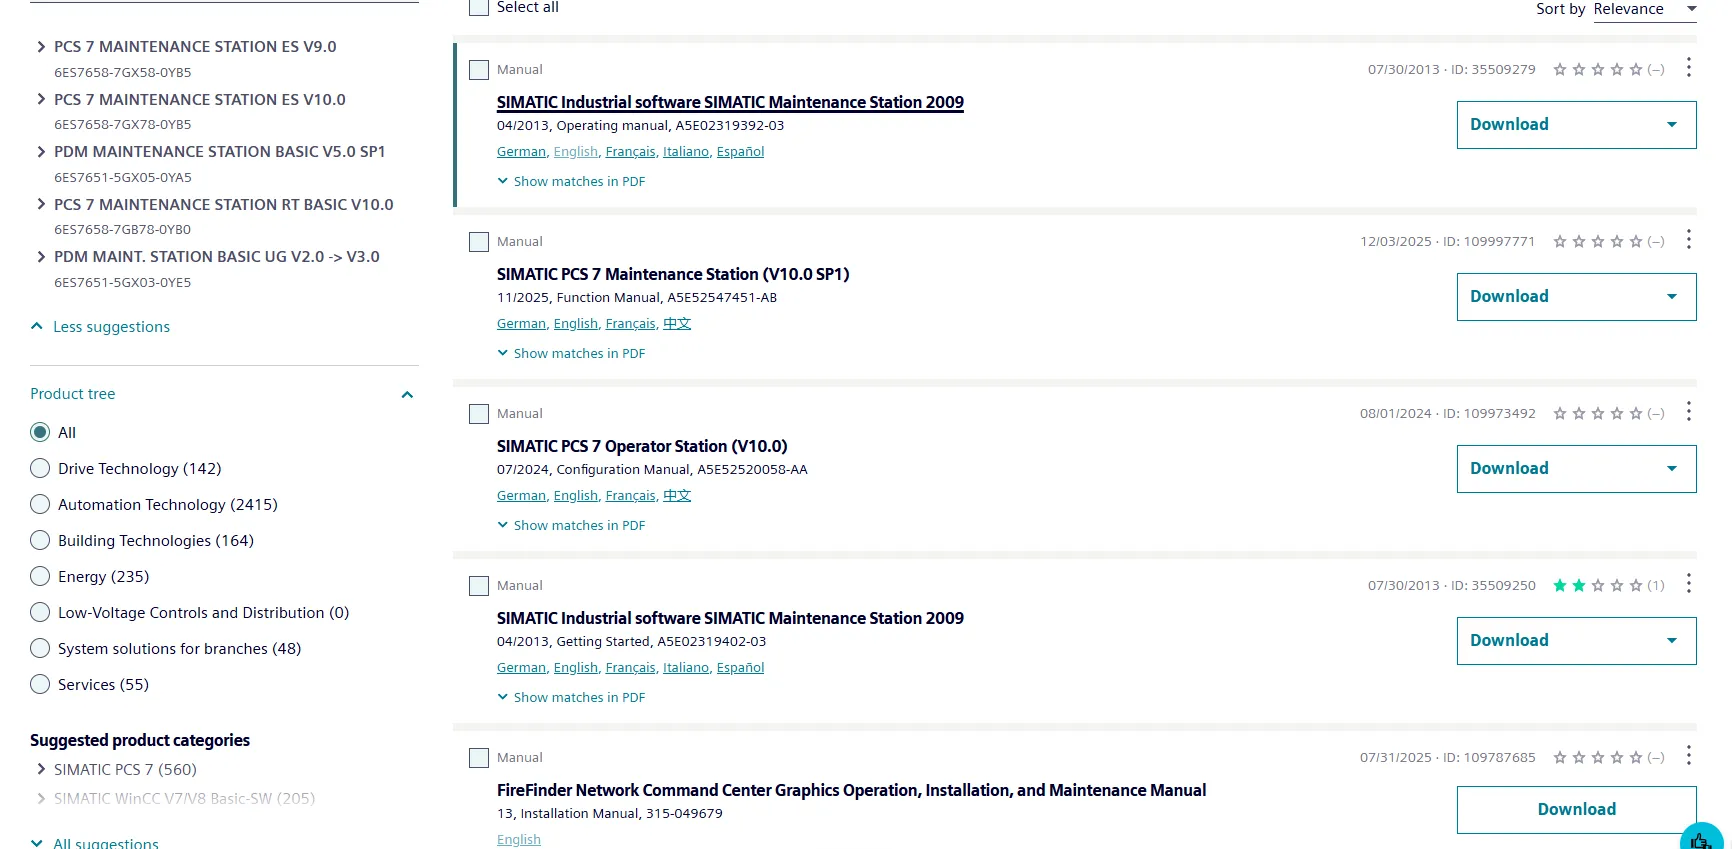1732x849 pixels.
Task: Open three-dot menu for FireFinder manual entry
Action: (x=1688, y=756)
